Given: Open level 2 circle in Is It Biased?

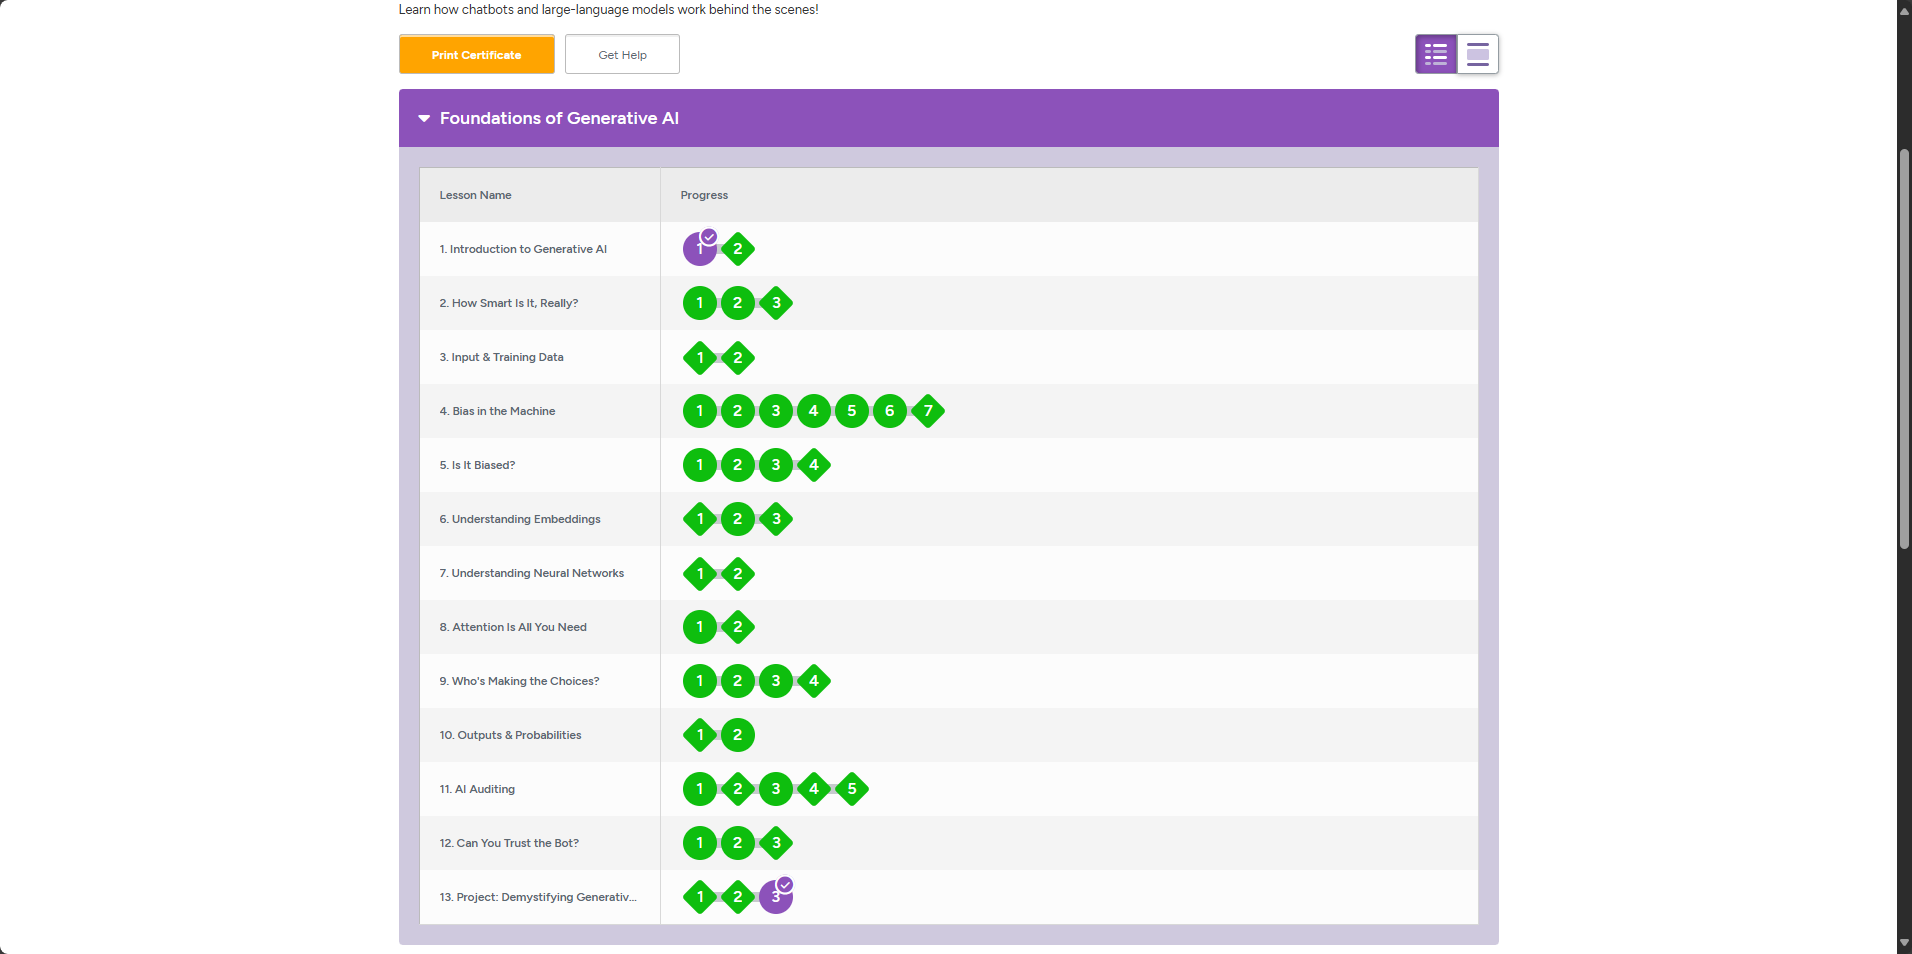Looking at the screenshot, I should tap(738, 465).
